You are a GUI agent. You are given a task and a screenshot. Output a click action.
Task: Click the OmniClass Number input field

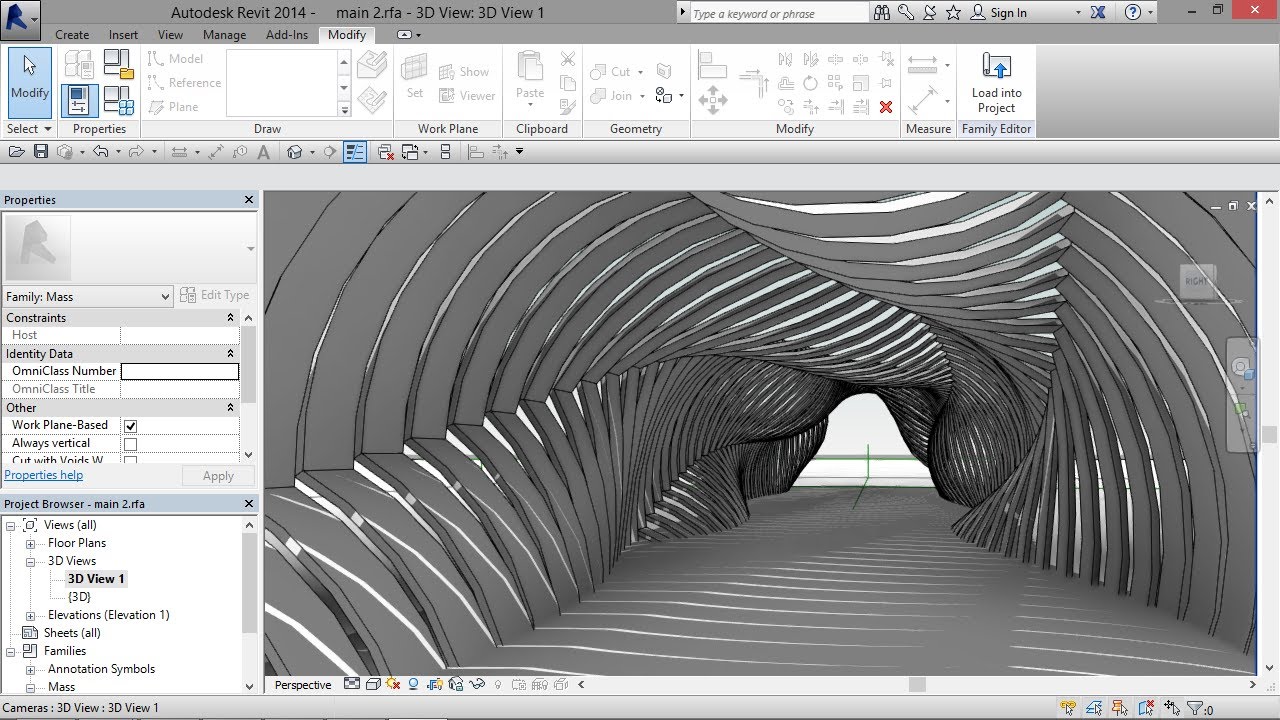[x=180, y=371]
